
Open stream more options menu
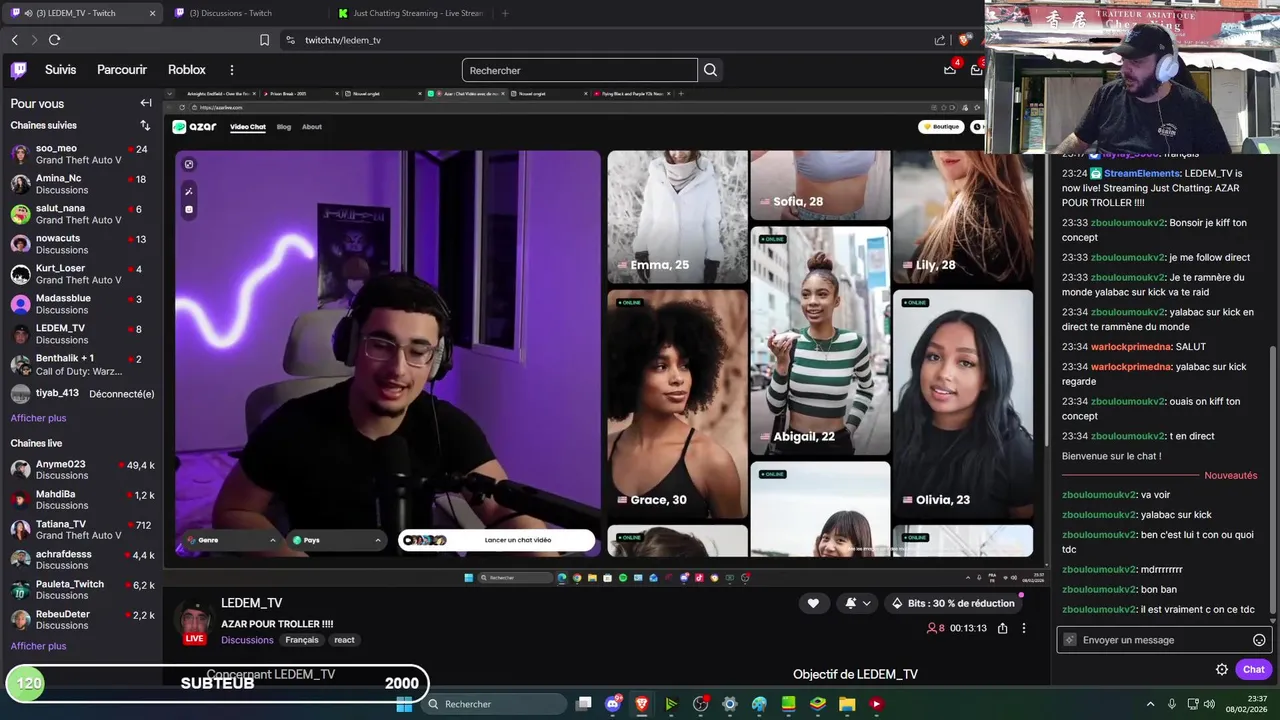pos(1023,628)
